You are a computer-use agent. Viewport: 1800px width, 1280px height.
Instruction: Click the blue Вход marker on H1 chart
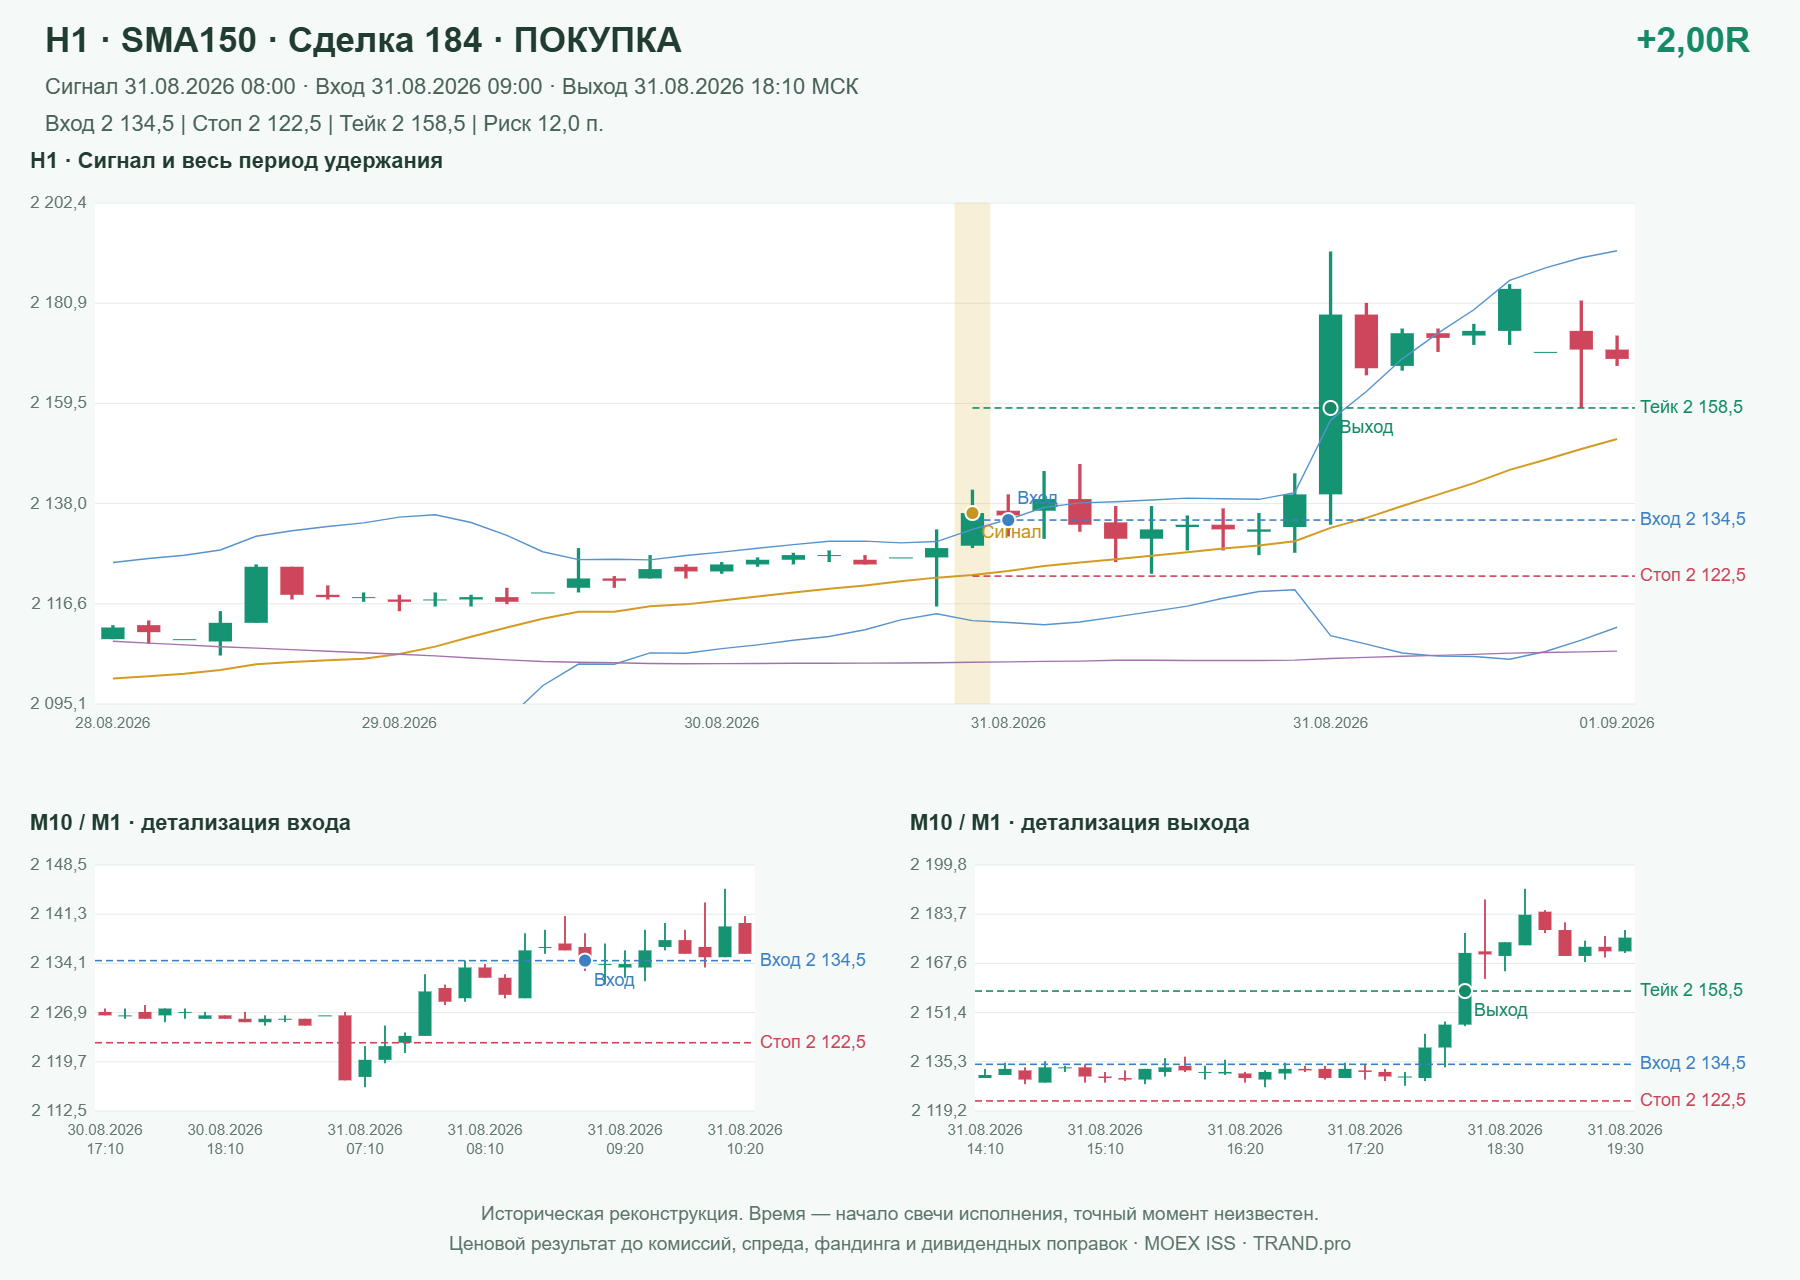click(1008, 519)
